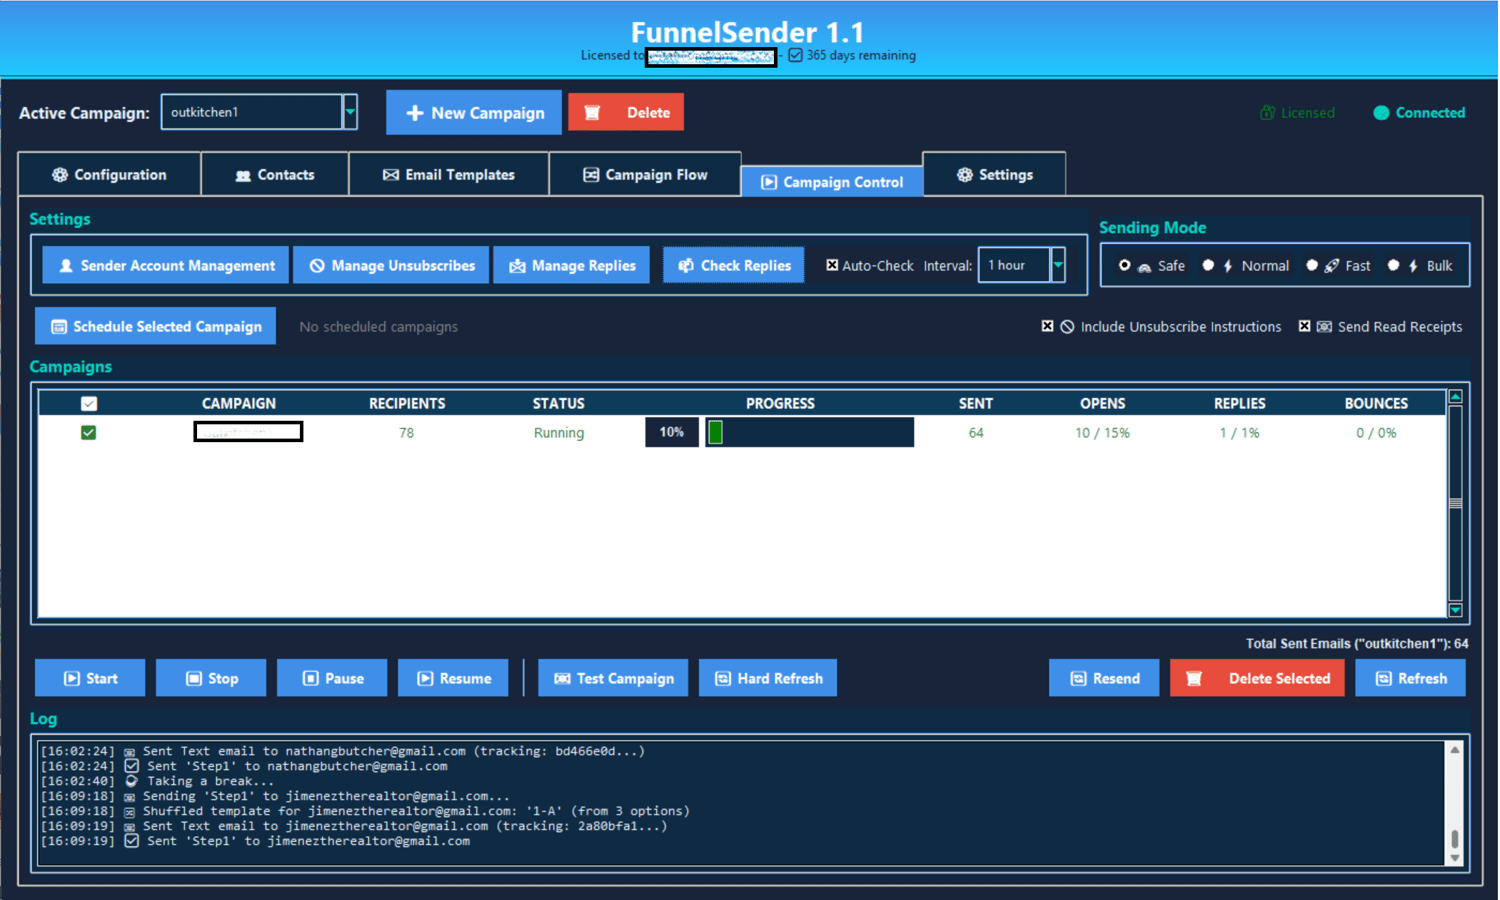Click the stop icon on the Stop button
The image size is (1500, 900).
click(194, 678)
